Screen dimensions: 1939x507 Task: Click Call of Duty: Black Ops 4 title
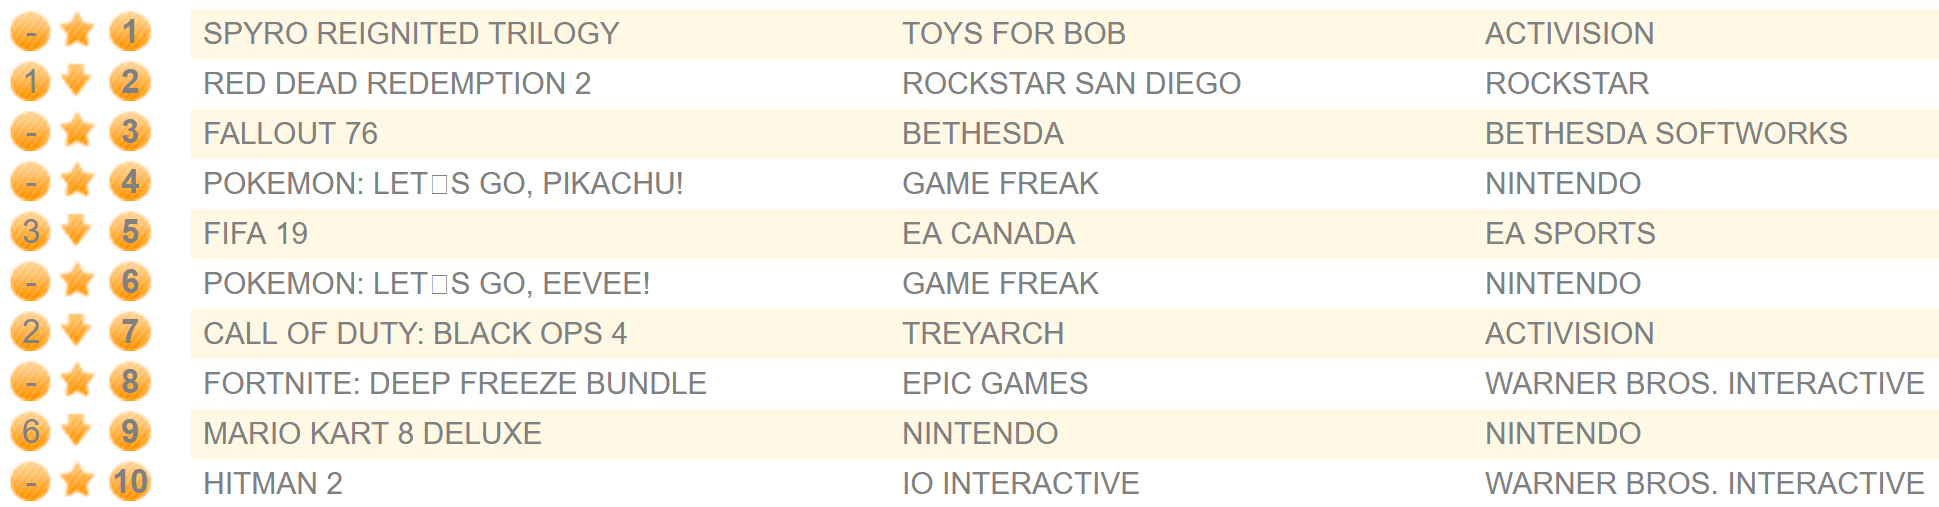tap(415, 334)
